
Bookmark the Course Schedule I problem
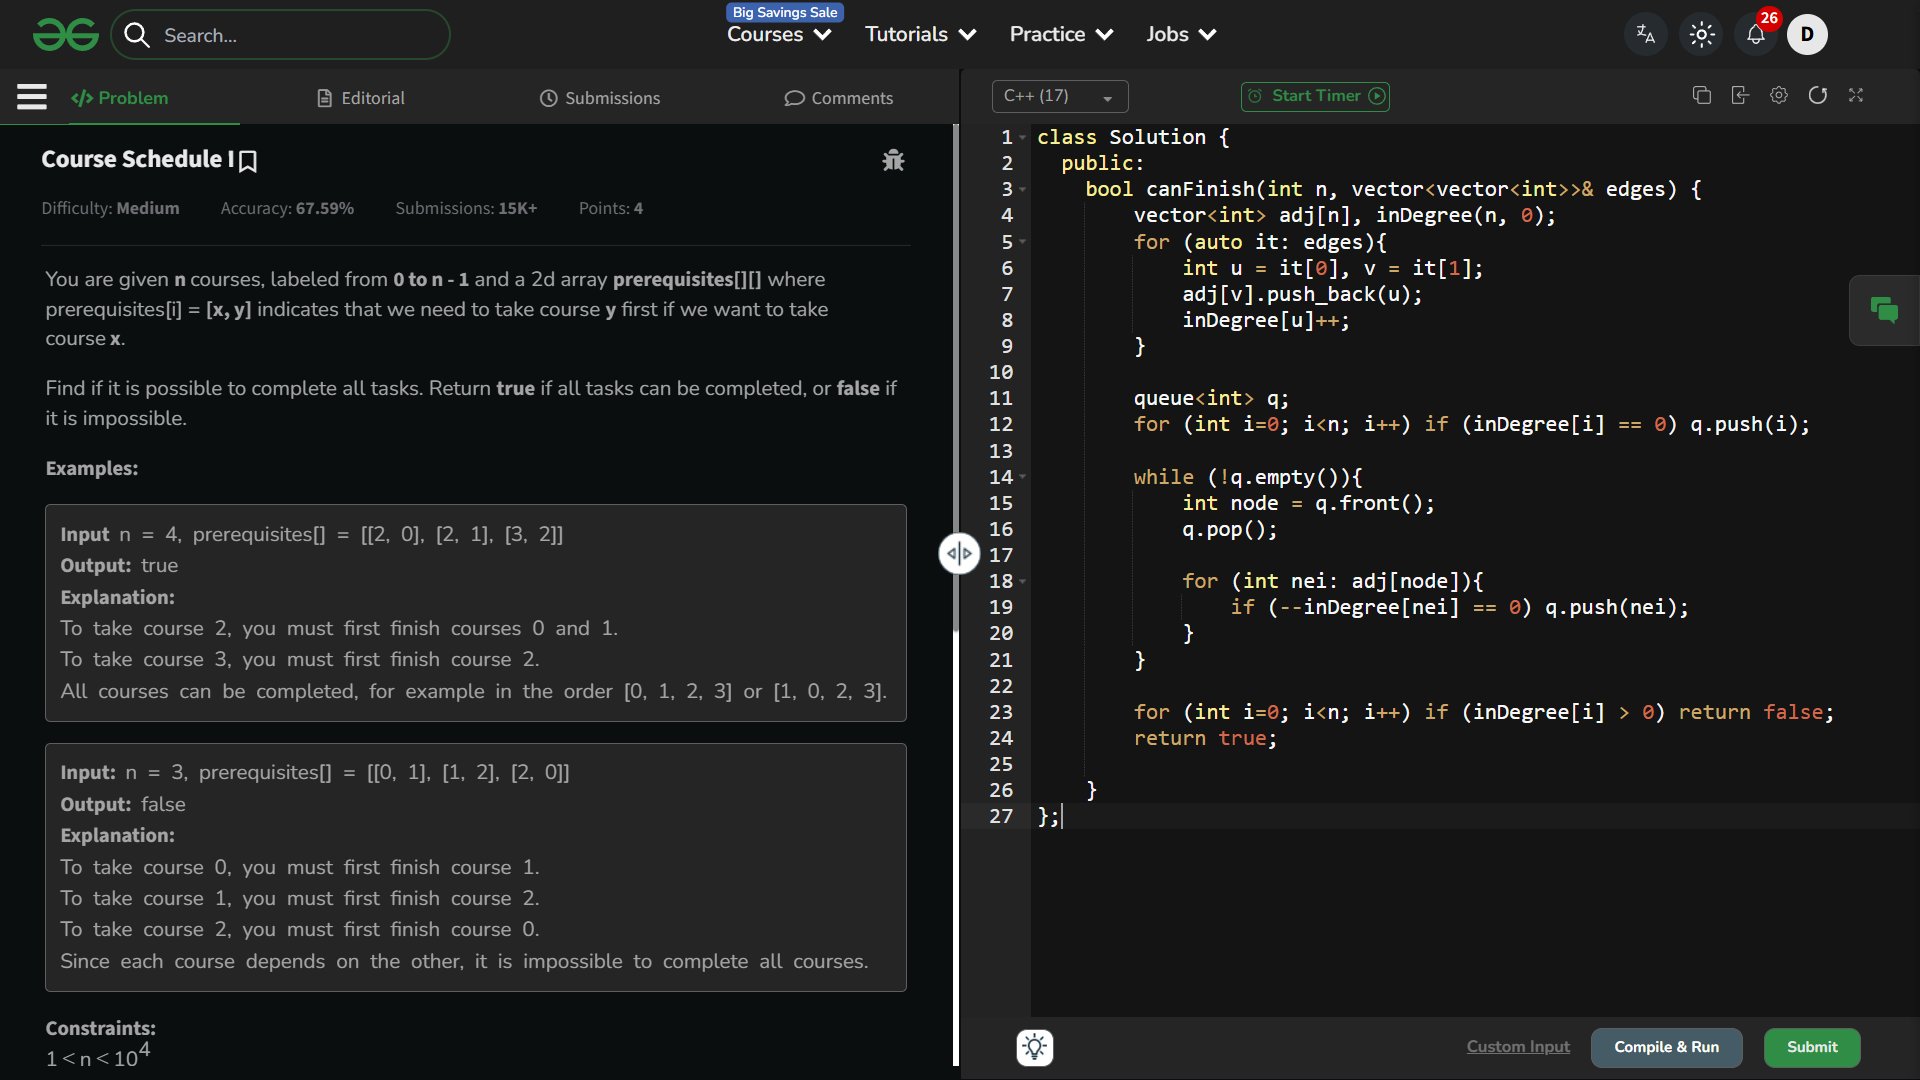click(x=249, y=161)
